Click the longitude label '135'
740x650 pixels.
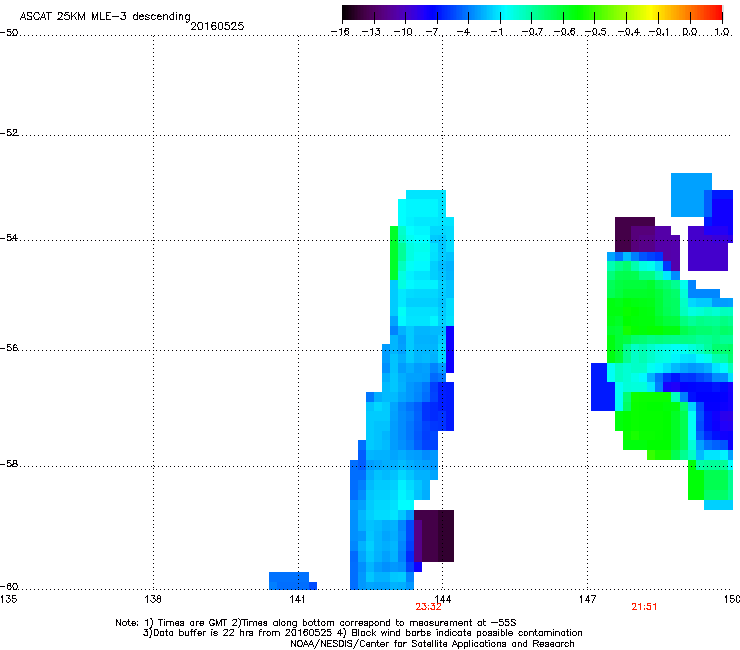[8, 599]
